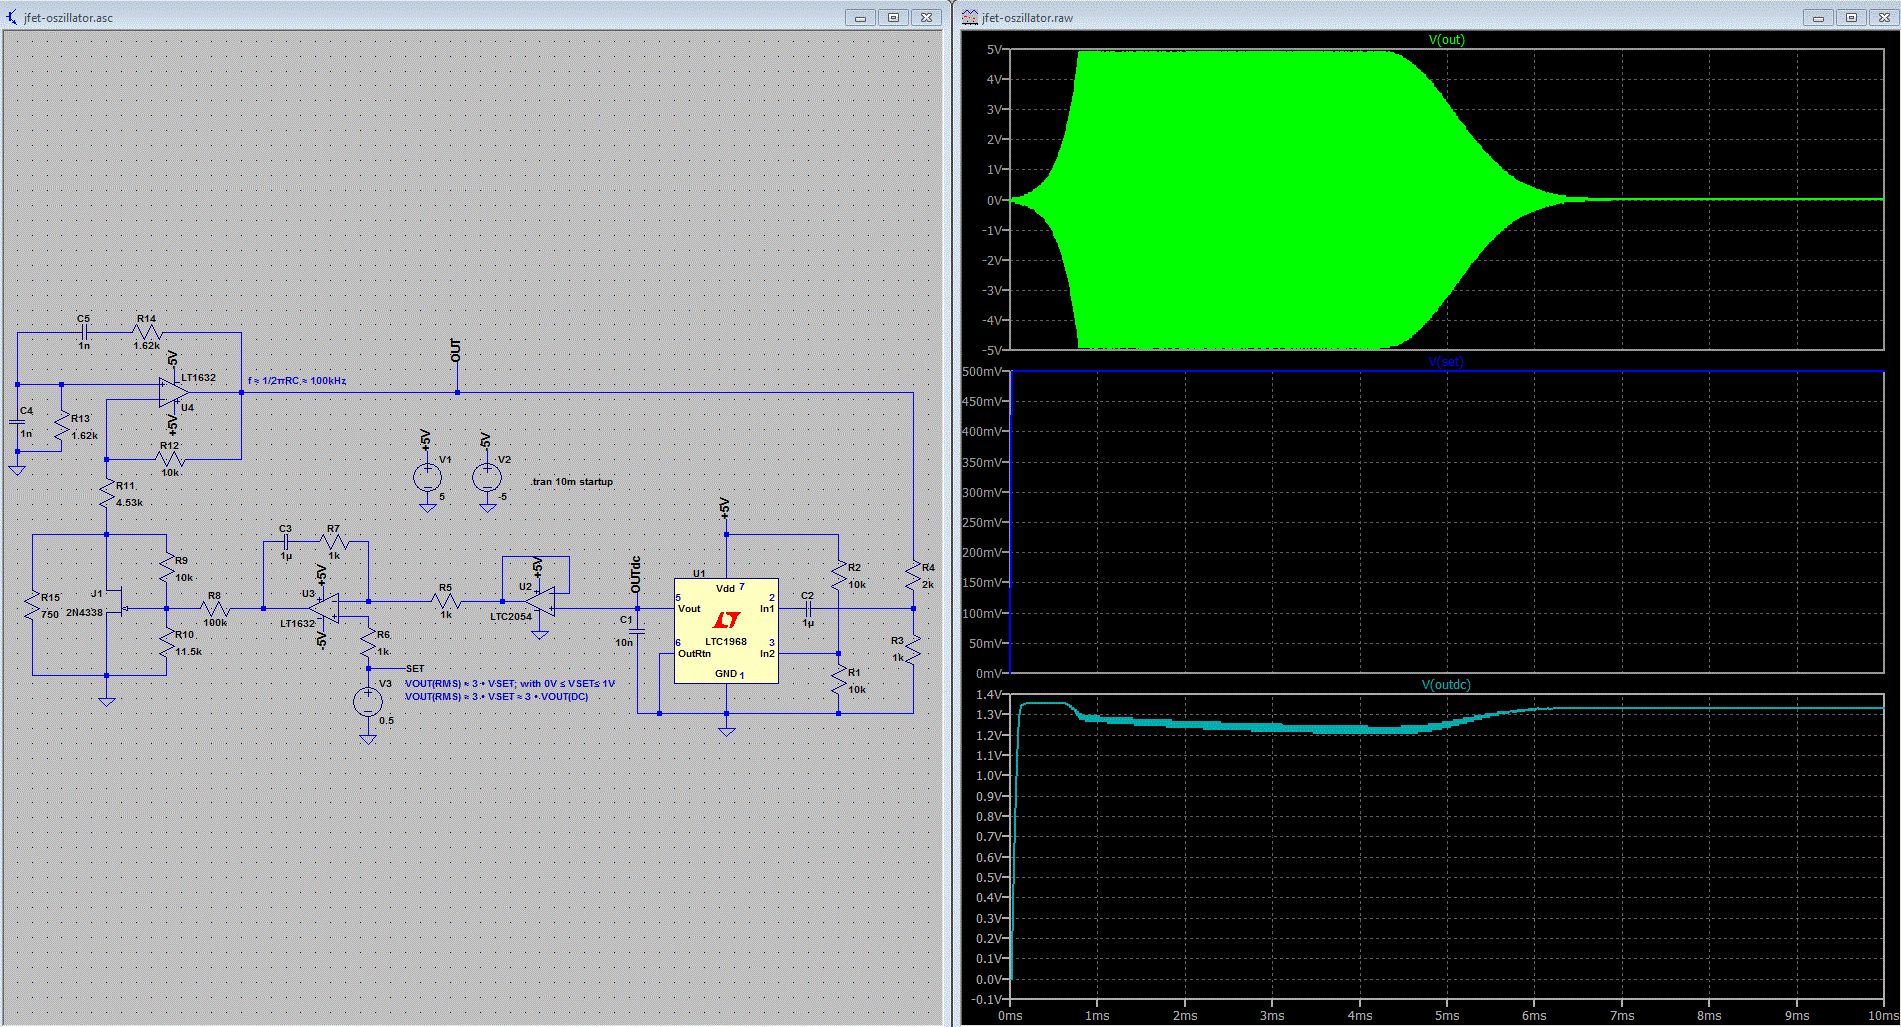Click the V(set) trace label
This screenshot has width=1901, height=1027.
coord(1446,362)
